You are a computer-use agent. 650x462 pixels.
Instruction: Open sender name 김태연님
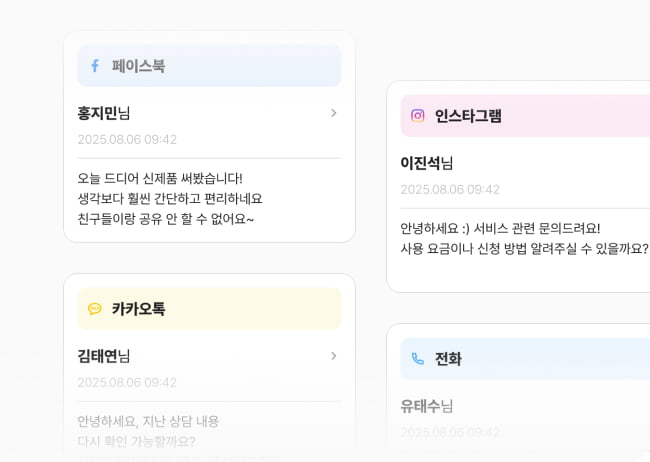(x=104, y=356)
